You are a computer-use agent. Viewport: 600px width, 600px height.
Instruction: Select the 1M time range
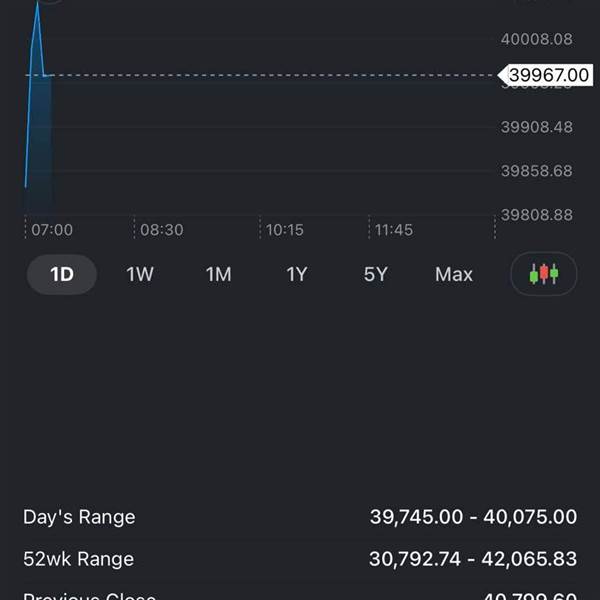coord(218,274)
